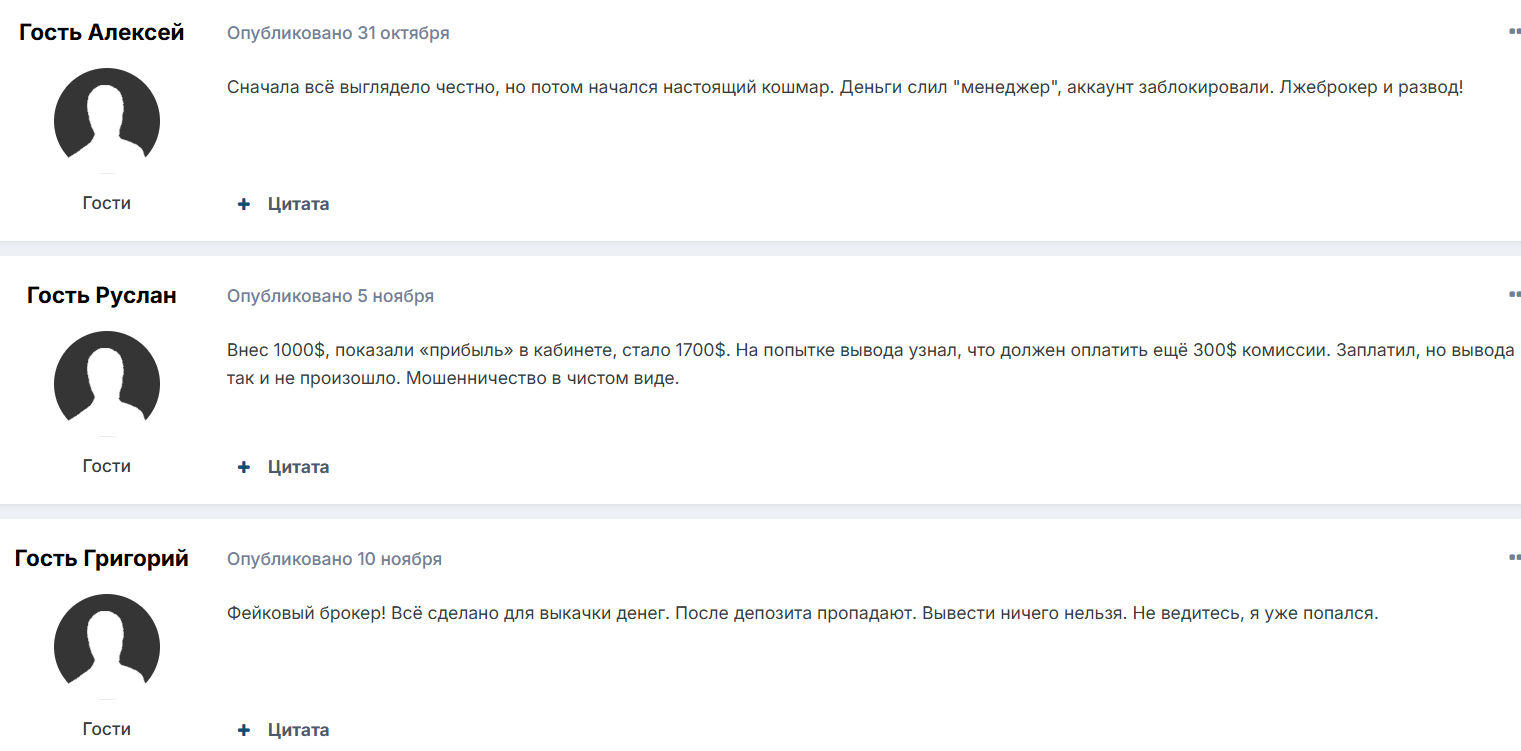Click the plus icon beside Цитата in Алексей's post

click(x=243, y=203)
